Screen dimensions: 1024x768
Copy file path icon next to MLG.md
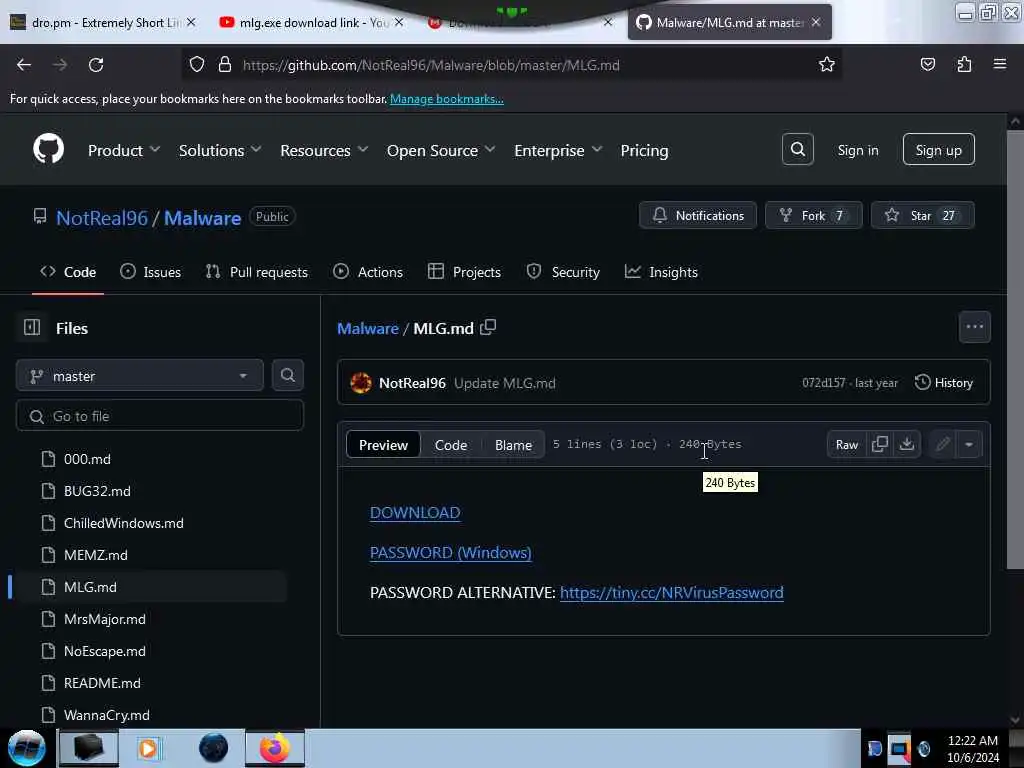[x=488, y=327]
